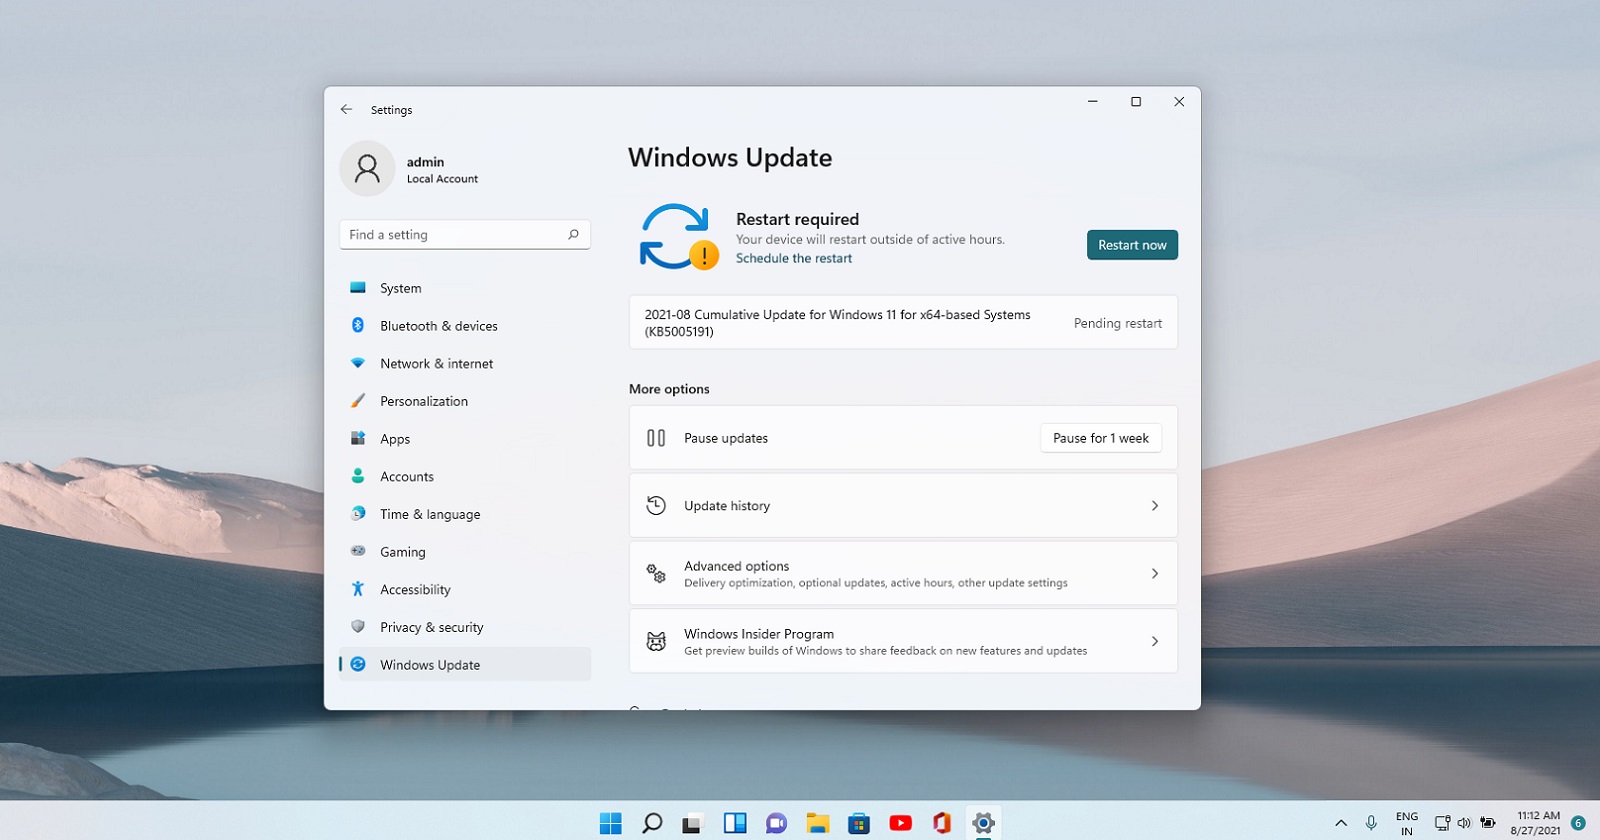Click the Accounts person icon
The image size is (1600, 840).
(x=358, y=476)
